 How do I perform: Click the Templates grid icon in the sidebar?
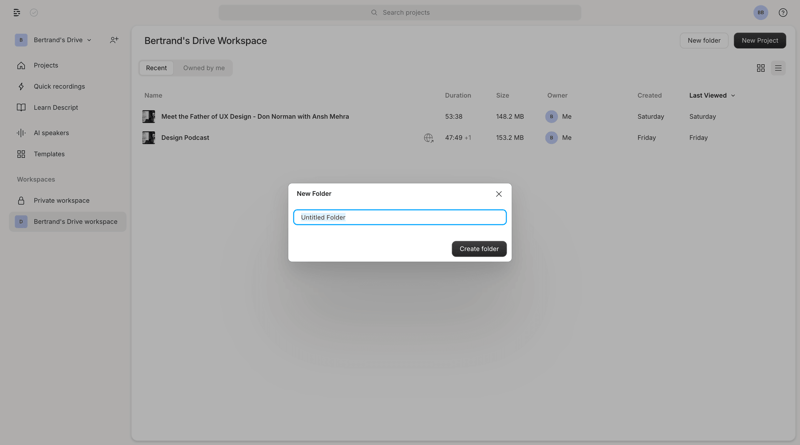[x=21, y=154]
